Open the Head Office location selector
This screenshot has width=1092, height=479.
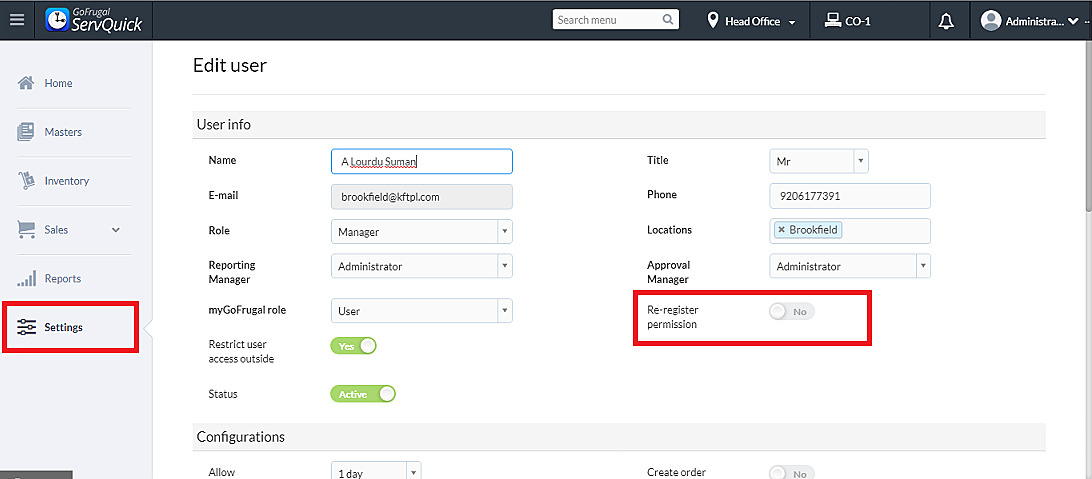752,21
